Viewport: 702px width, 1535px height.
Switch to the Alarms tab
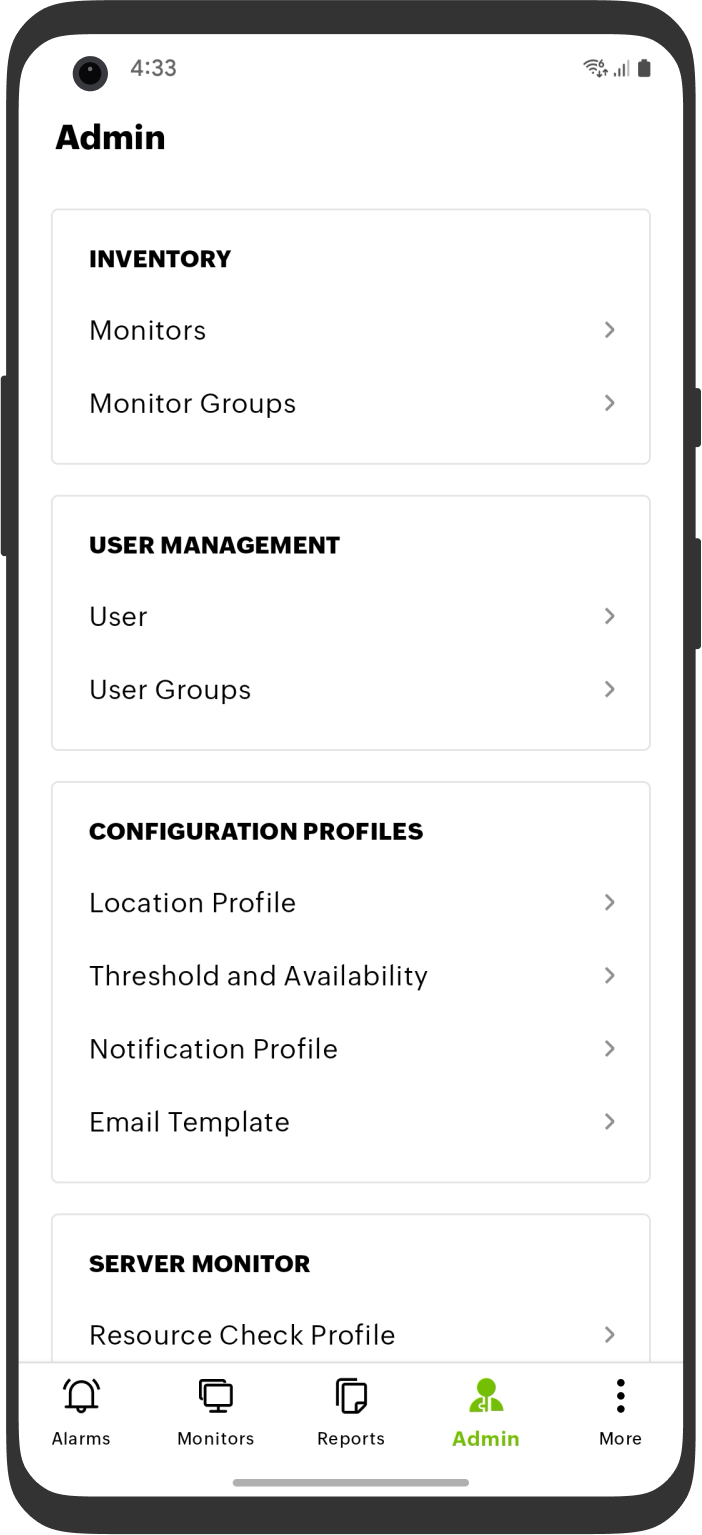pos(80,1412)
